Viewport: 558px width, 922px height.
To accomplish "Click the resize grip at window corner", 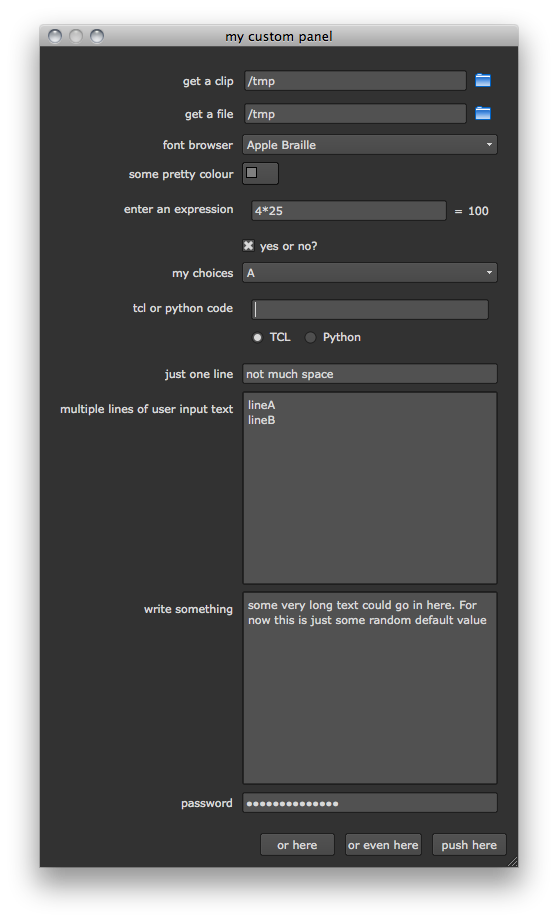I will click(513, 861).
